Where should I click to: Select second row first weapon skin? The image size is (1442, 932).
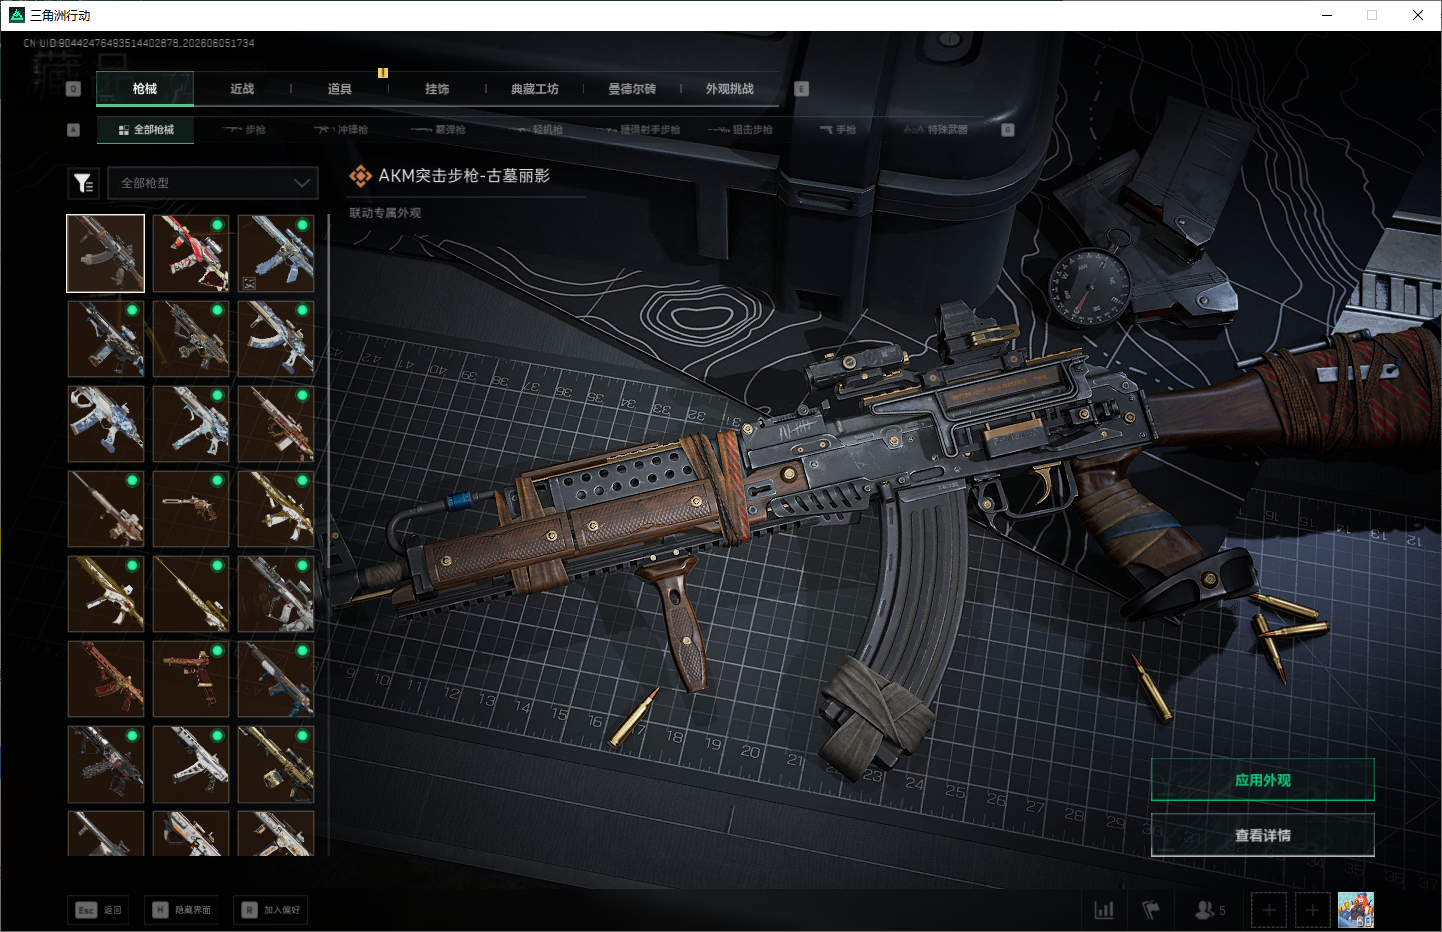[106, 339]
